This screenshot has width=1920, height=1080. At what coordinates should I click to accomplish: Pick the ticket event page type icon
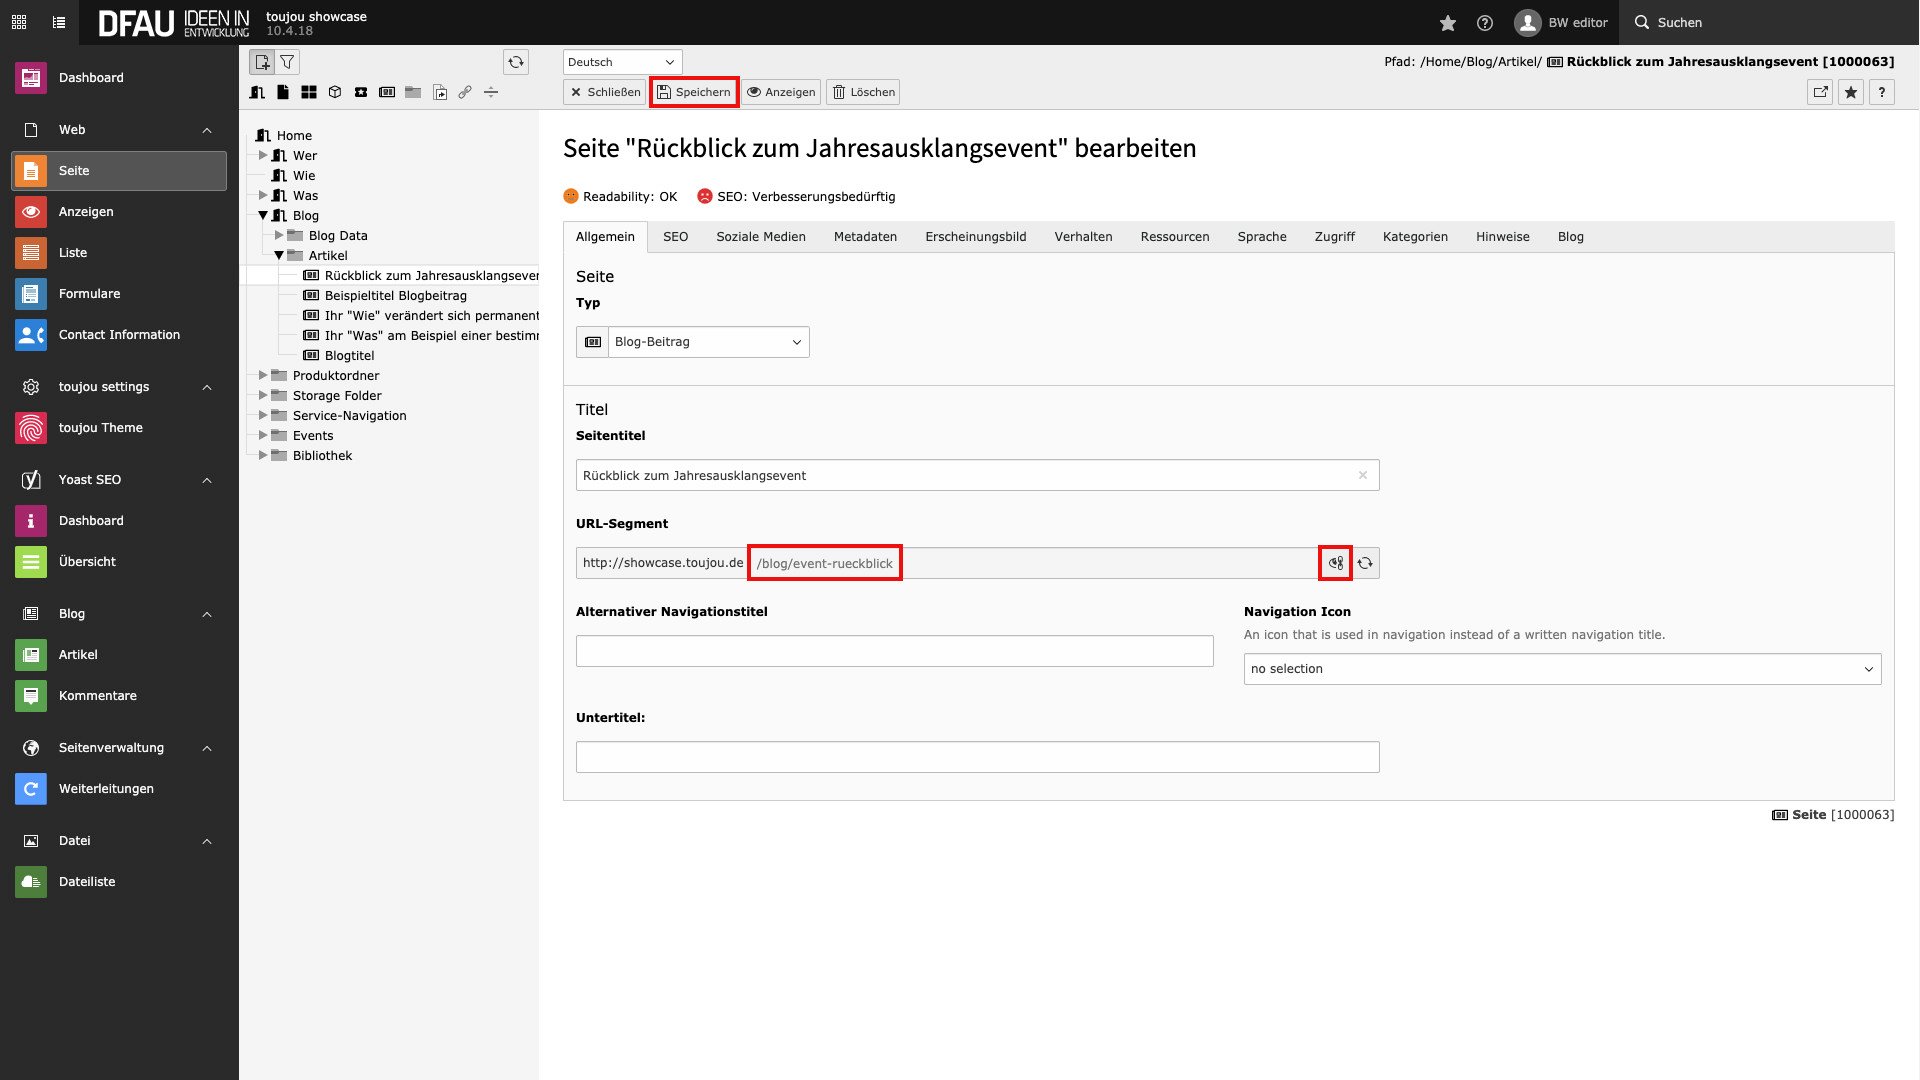(x=361, y=92)
